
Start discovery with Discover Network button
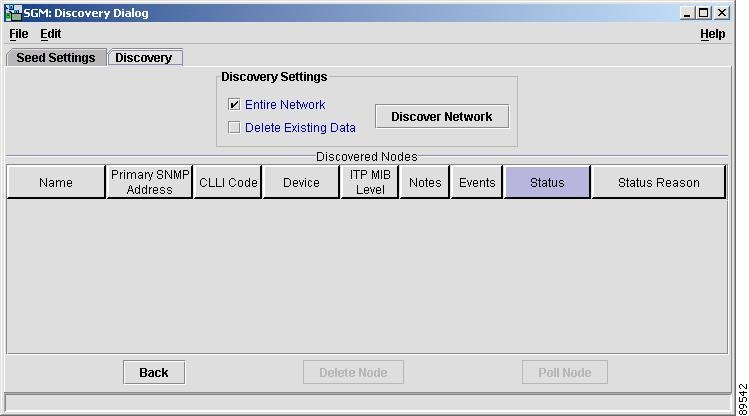point(442,117)
